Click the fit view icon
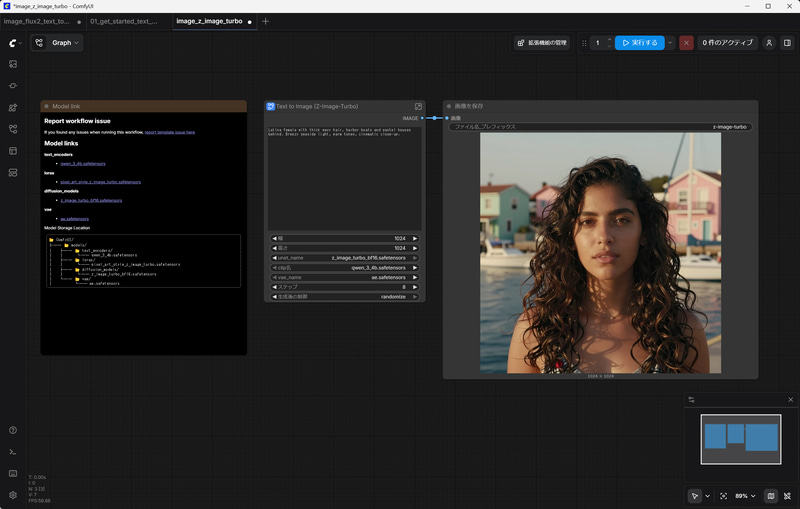800x509 pixels. (724, 496)
